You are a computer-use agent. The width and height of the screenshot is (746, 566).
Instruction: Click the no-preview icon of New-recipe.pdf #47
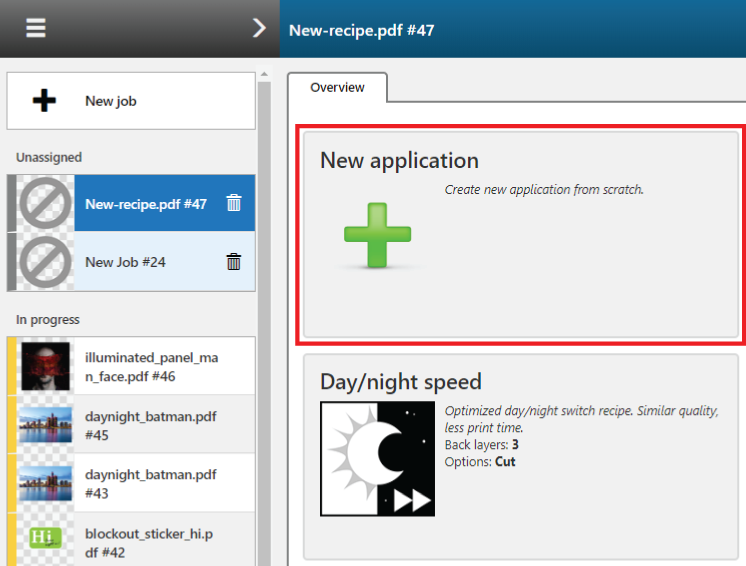tap(45, 204)
